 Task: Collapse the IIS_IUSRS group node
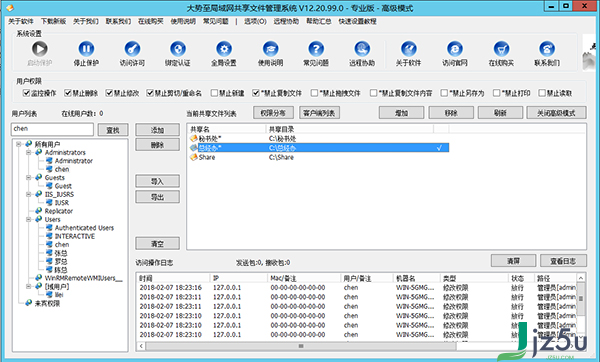[x=29, y=194]
